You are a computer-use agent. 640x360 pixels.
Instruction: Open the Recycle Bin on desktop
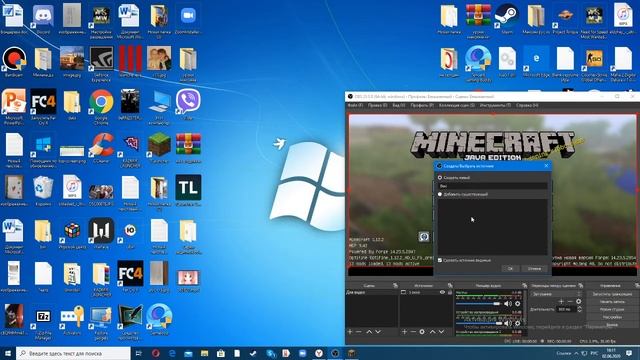[43, 191]
